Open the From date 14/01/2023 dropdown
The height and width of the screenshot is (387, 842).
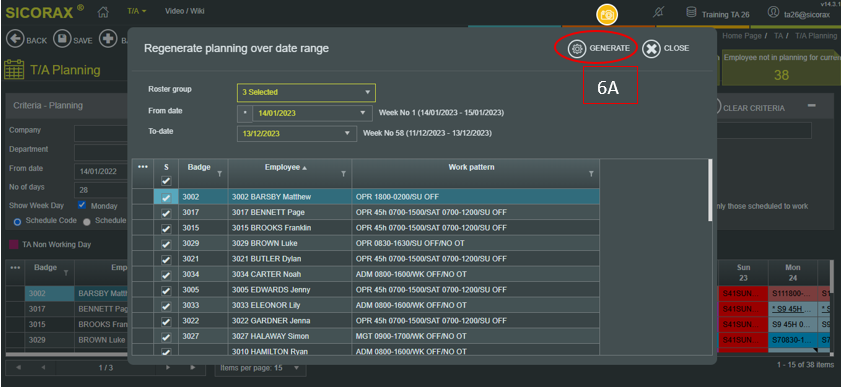[312, 113]
